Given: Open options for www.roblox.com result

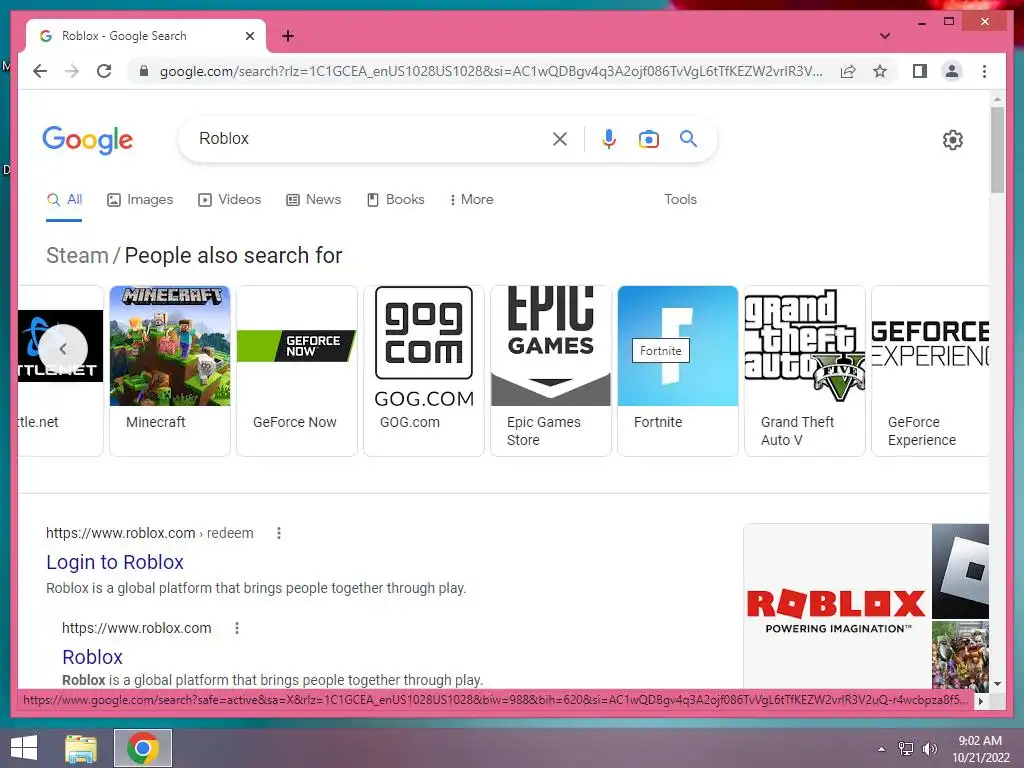Looking at the screenshot, I should (237, 628).
